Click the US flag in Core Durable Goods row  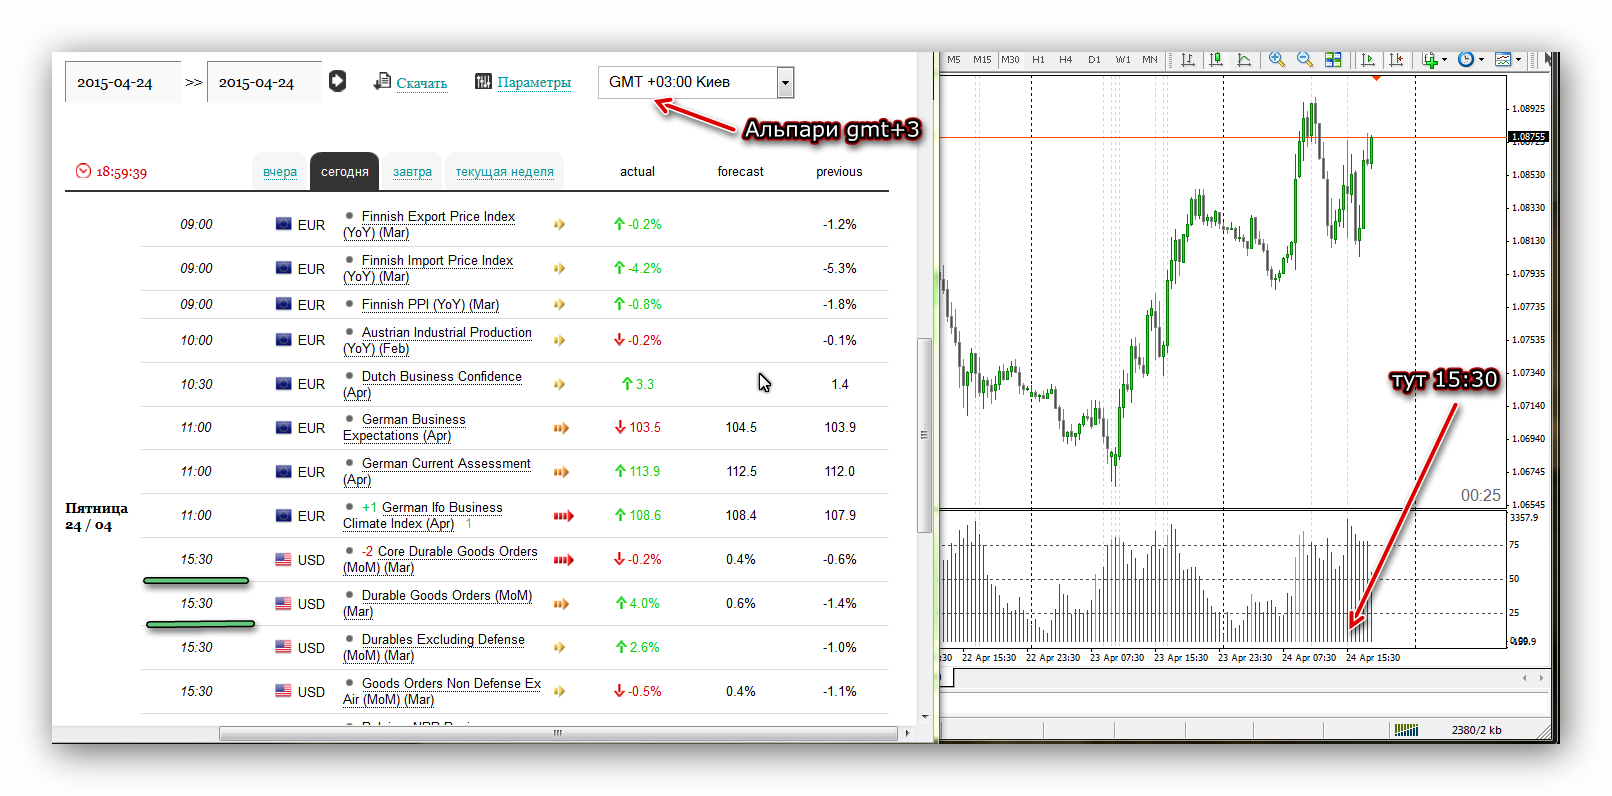click(283, 559)
